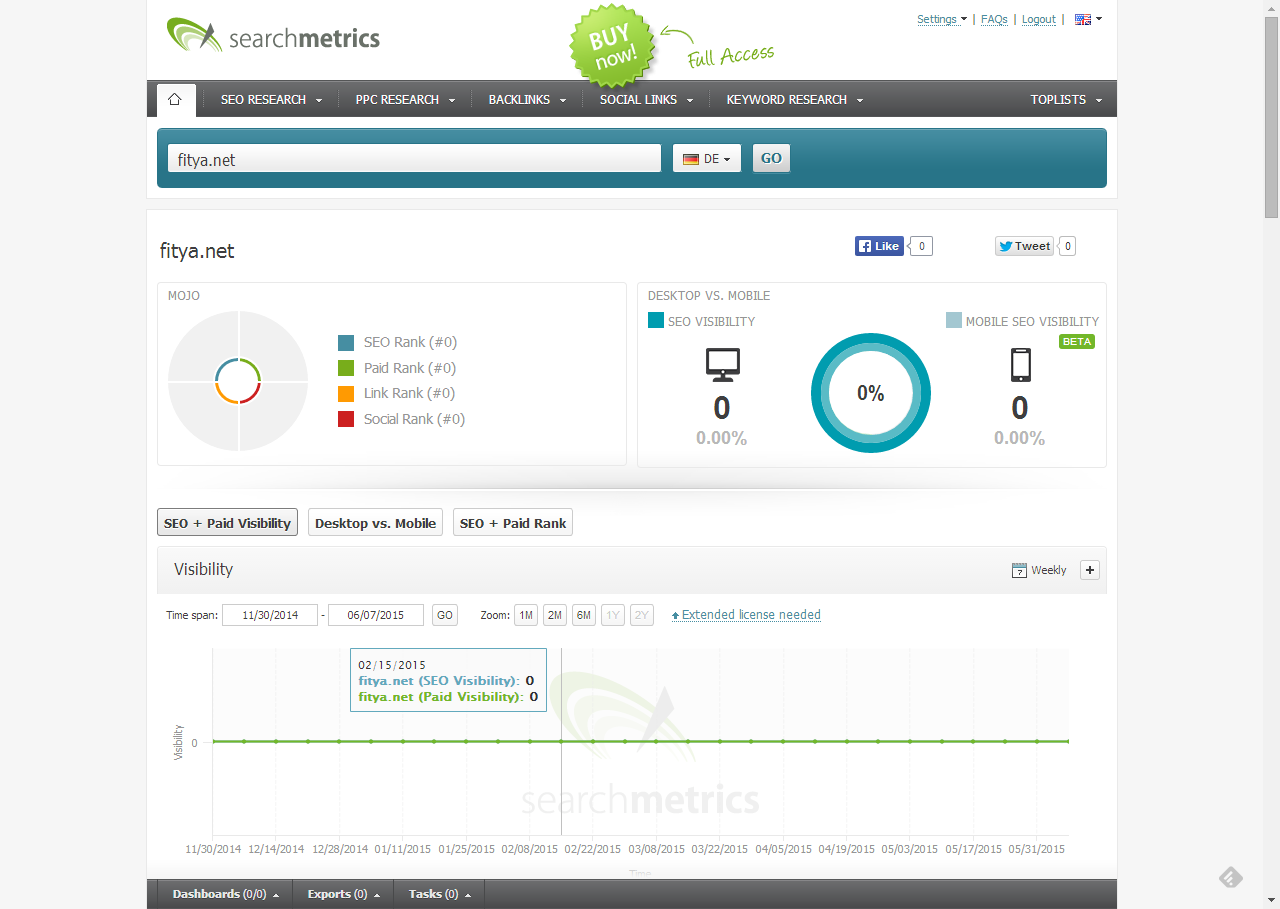Click the mobile phone visibility icon
This screenshot has width=1280, height=909.
[x=1020, y=365]
